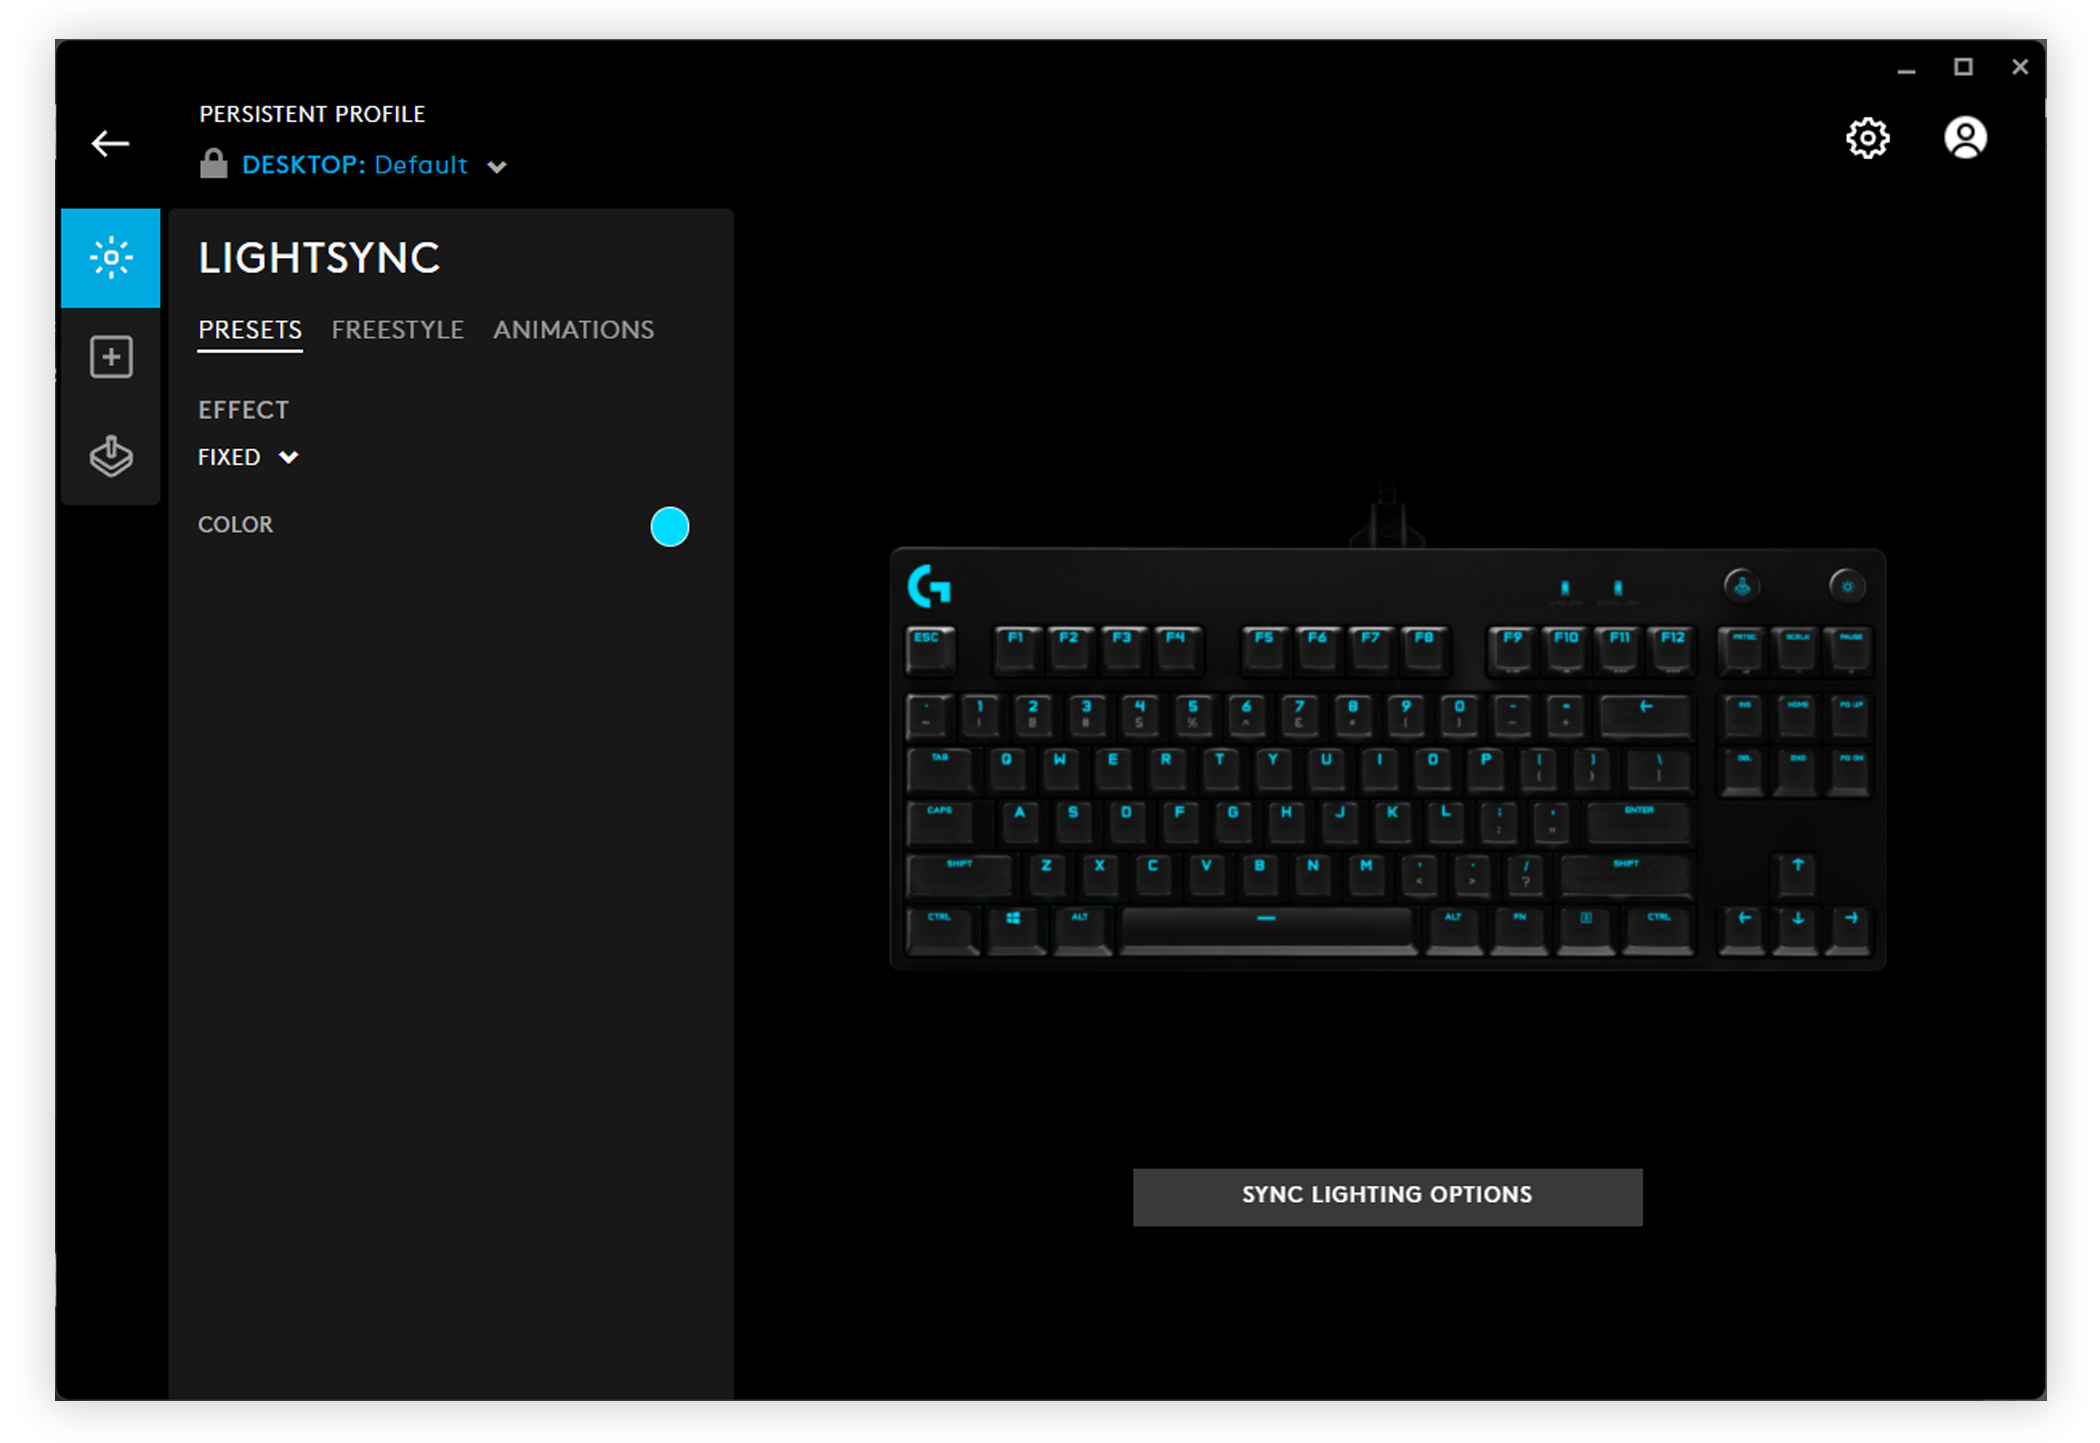Viewport: 2100px width, 1443px height.
Task: Click the back arrow to return
Action: (x=110, y=142)
